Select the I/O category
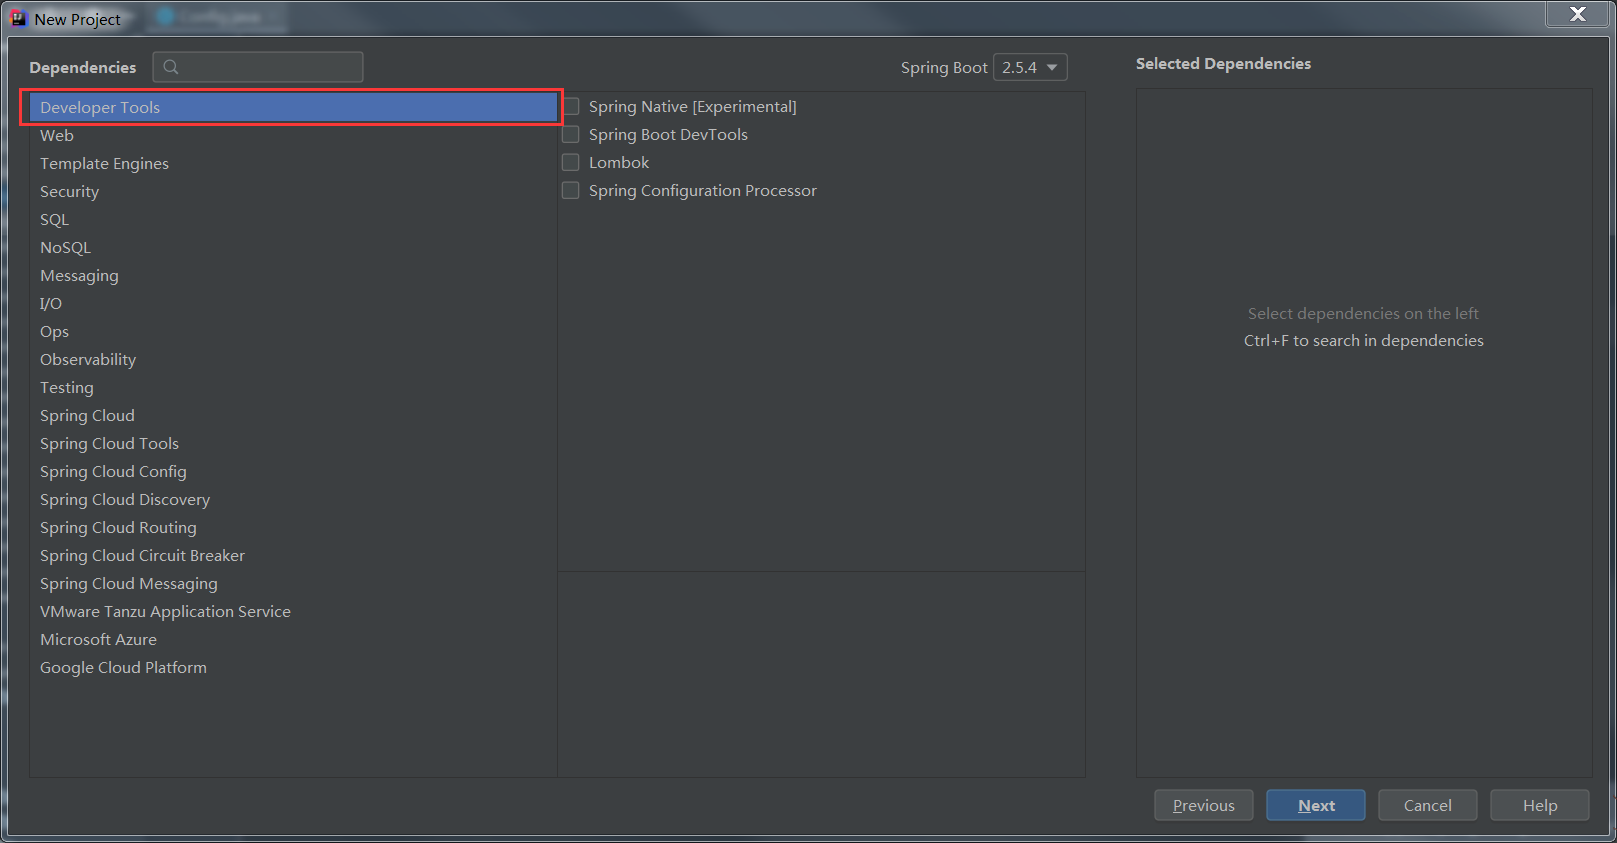 [x=293, y=303]
